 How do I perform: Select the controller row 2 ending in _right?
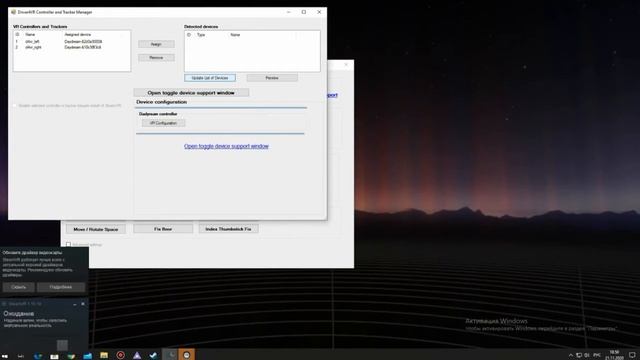(x=71, y=47)
